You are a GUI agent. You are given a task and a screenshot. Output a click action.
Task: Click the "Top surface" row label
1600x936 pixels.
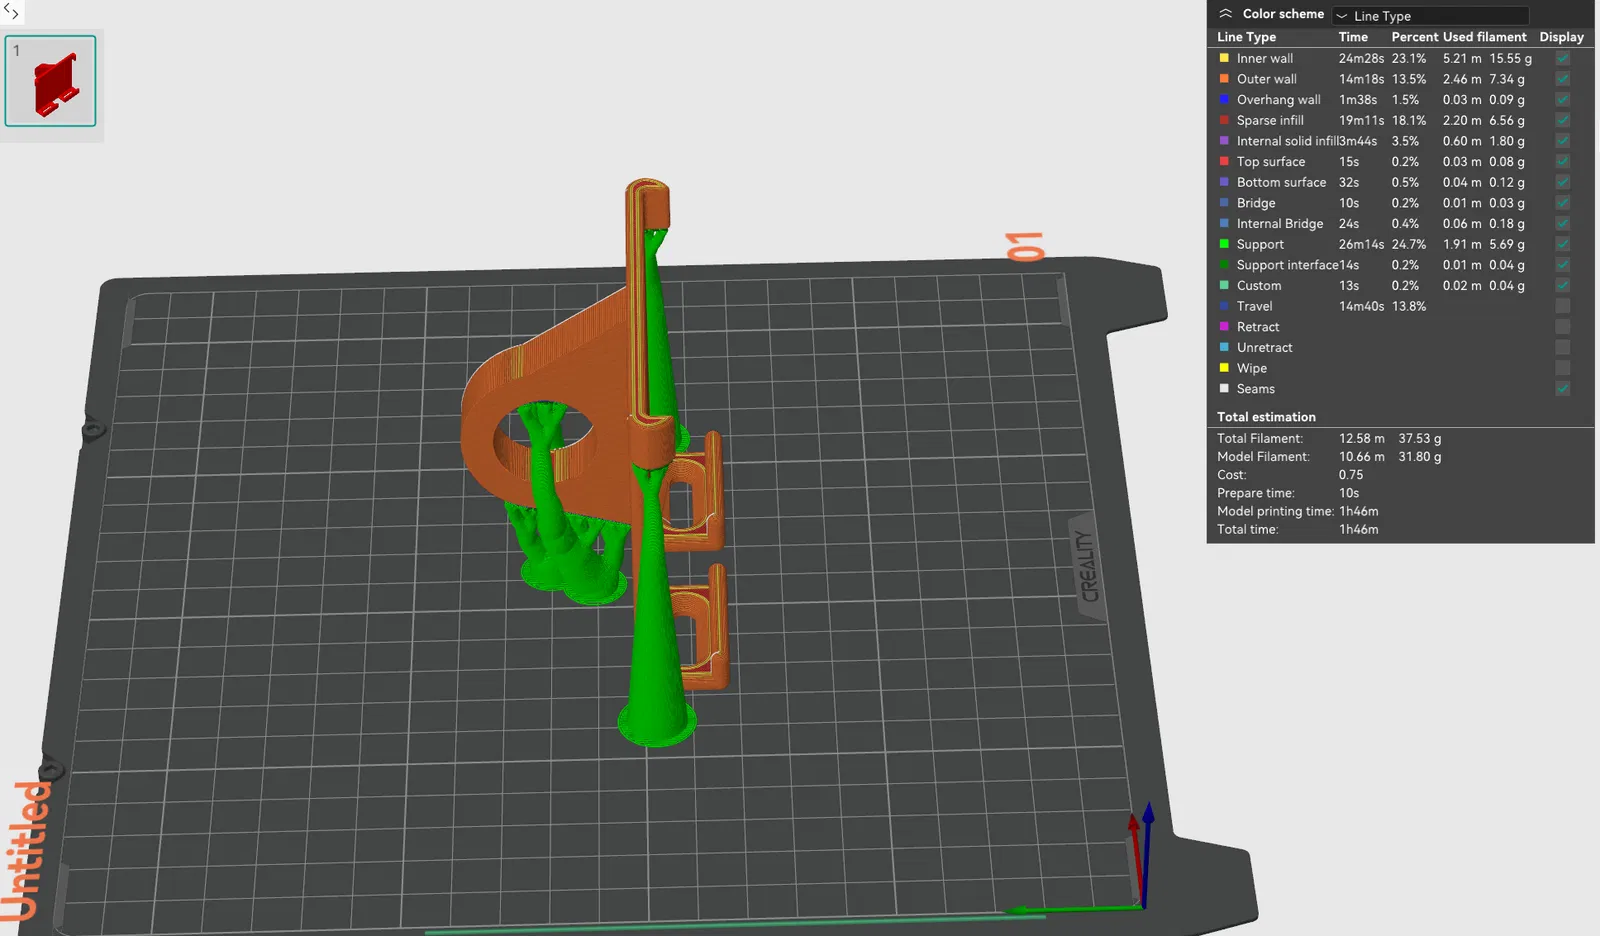point(1271,162)
